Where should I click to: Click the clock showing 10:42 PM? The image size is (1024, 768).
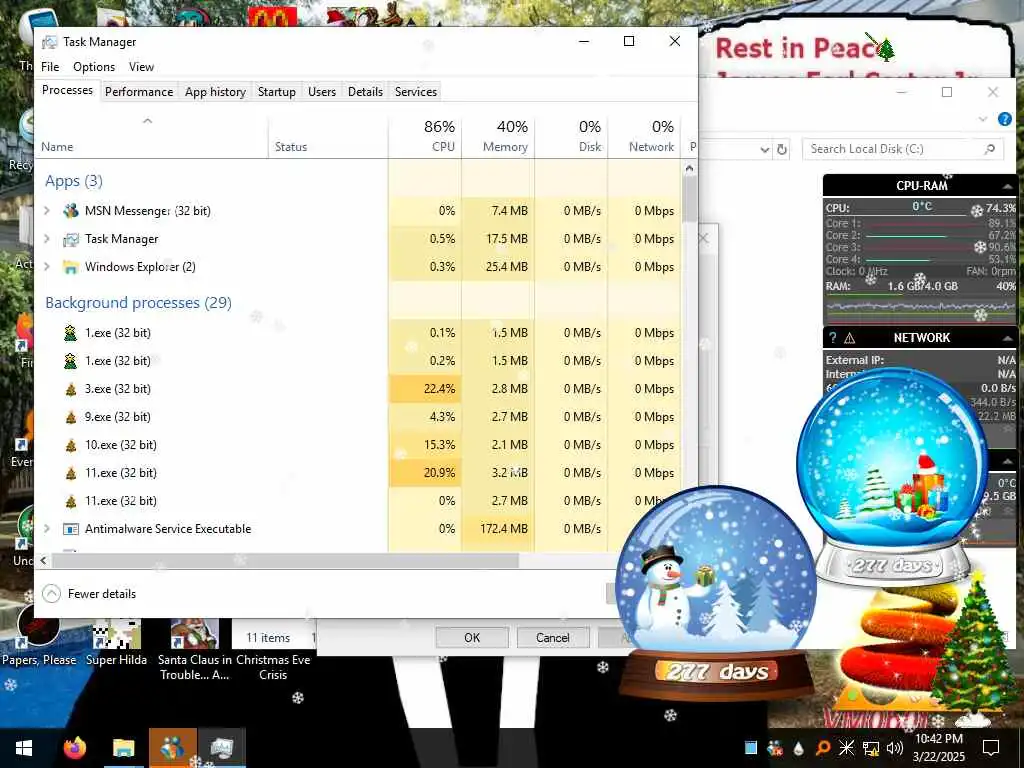point(938,739)
